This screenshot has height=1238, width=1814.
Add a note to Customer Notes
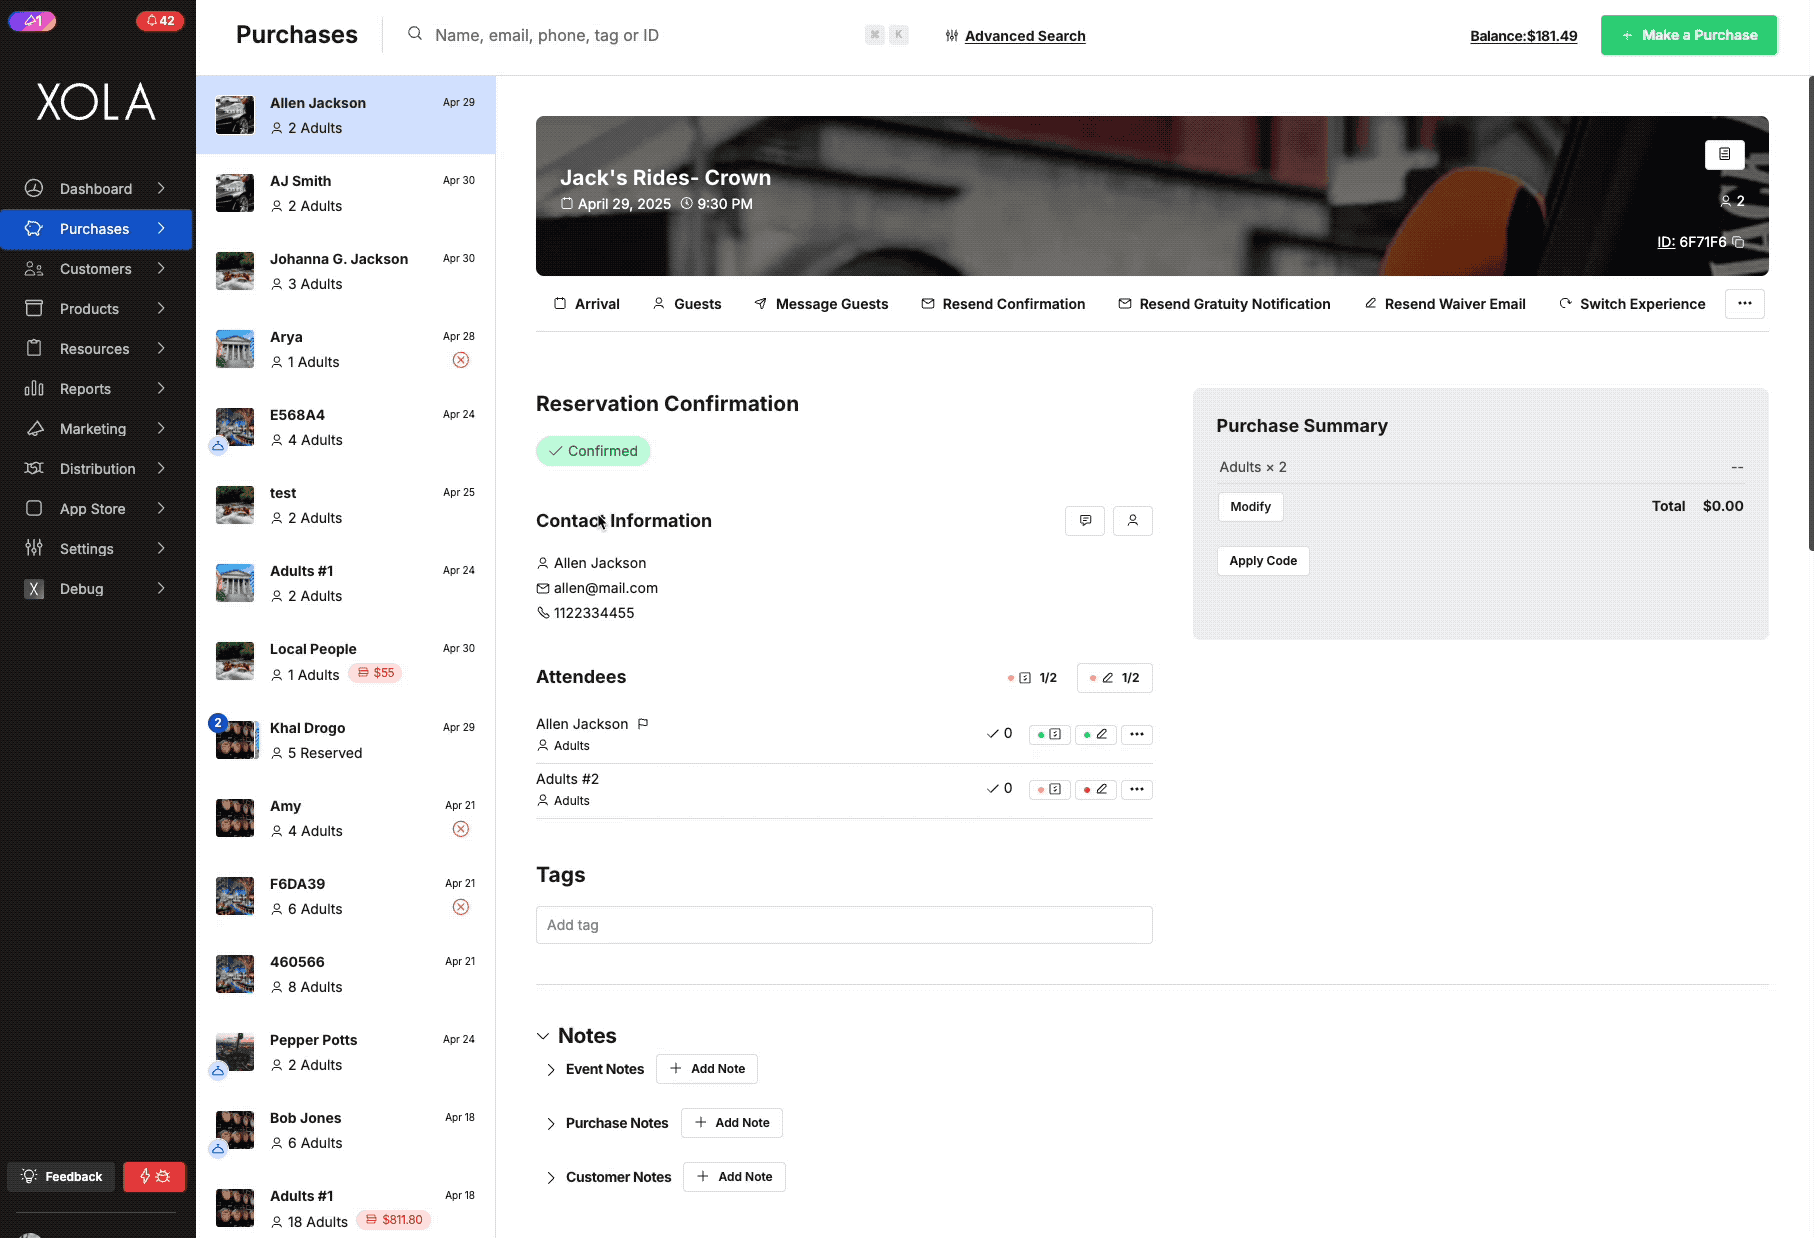click(x=734, y=1177)
